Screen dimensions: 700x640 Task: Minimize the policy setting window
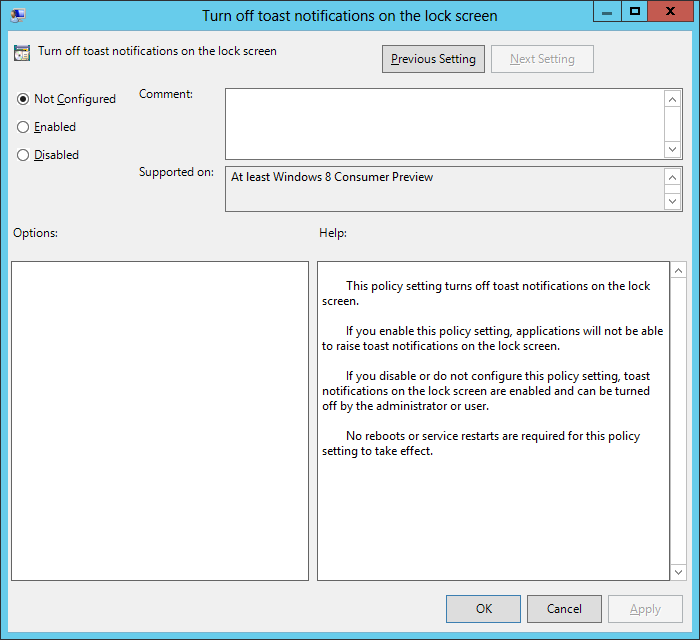coord(607,11)
